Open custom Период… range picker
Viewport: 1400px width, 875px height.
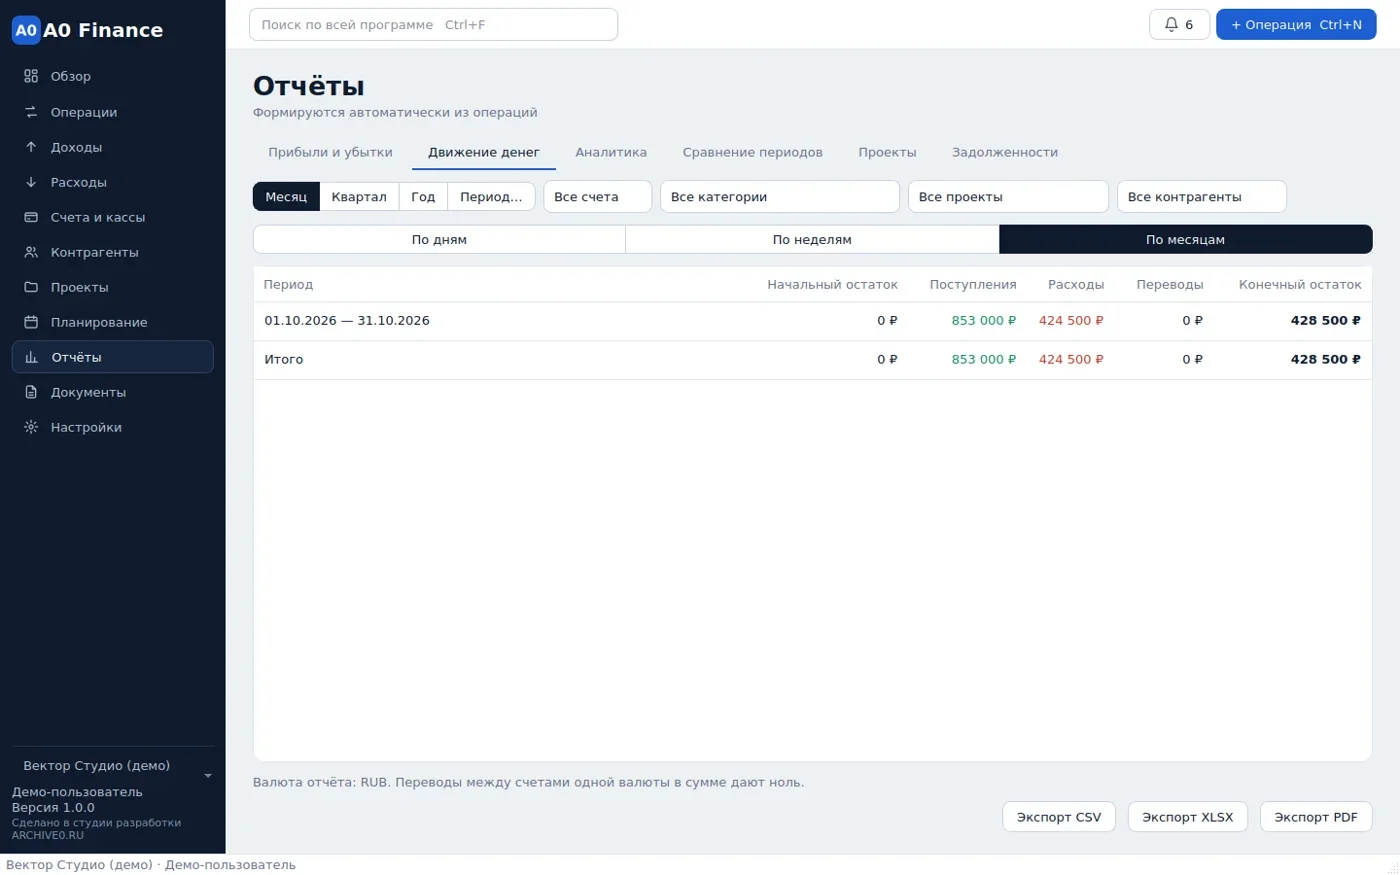(x=491, y=197)
